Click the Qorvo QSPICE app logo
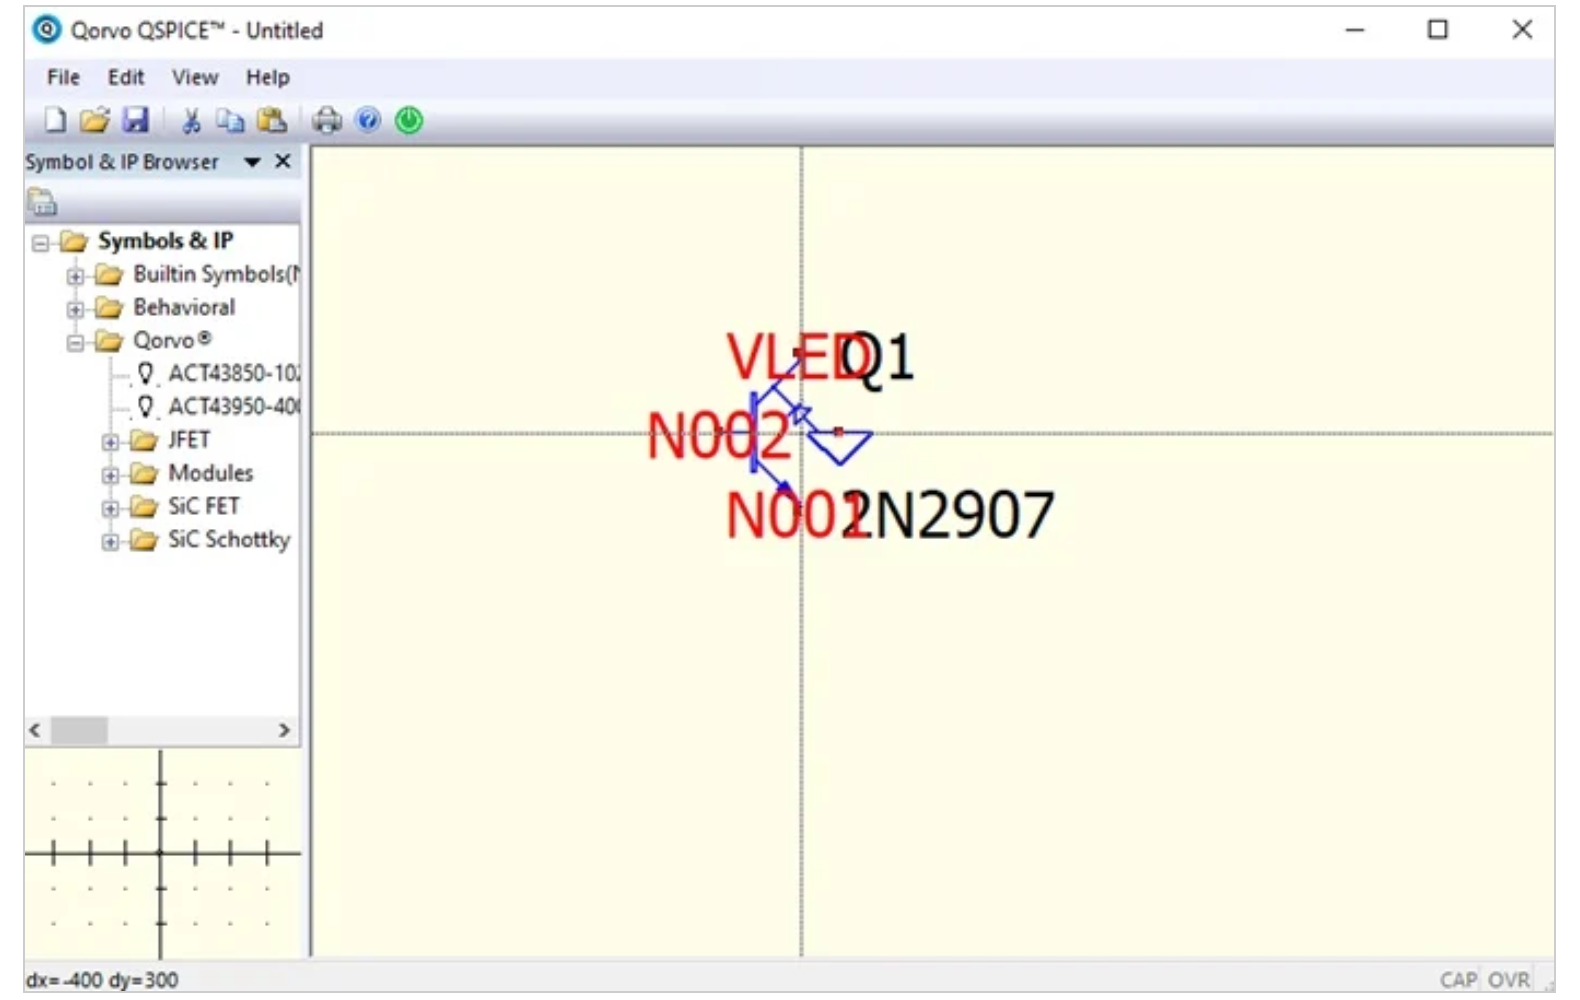1580x1000 pixels. click(46, 30)
